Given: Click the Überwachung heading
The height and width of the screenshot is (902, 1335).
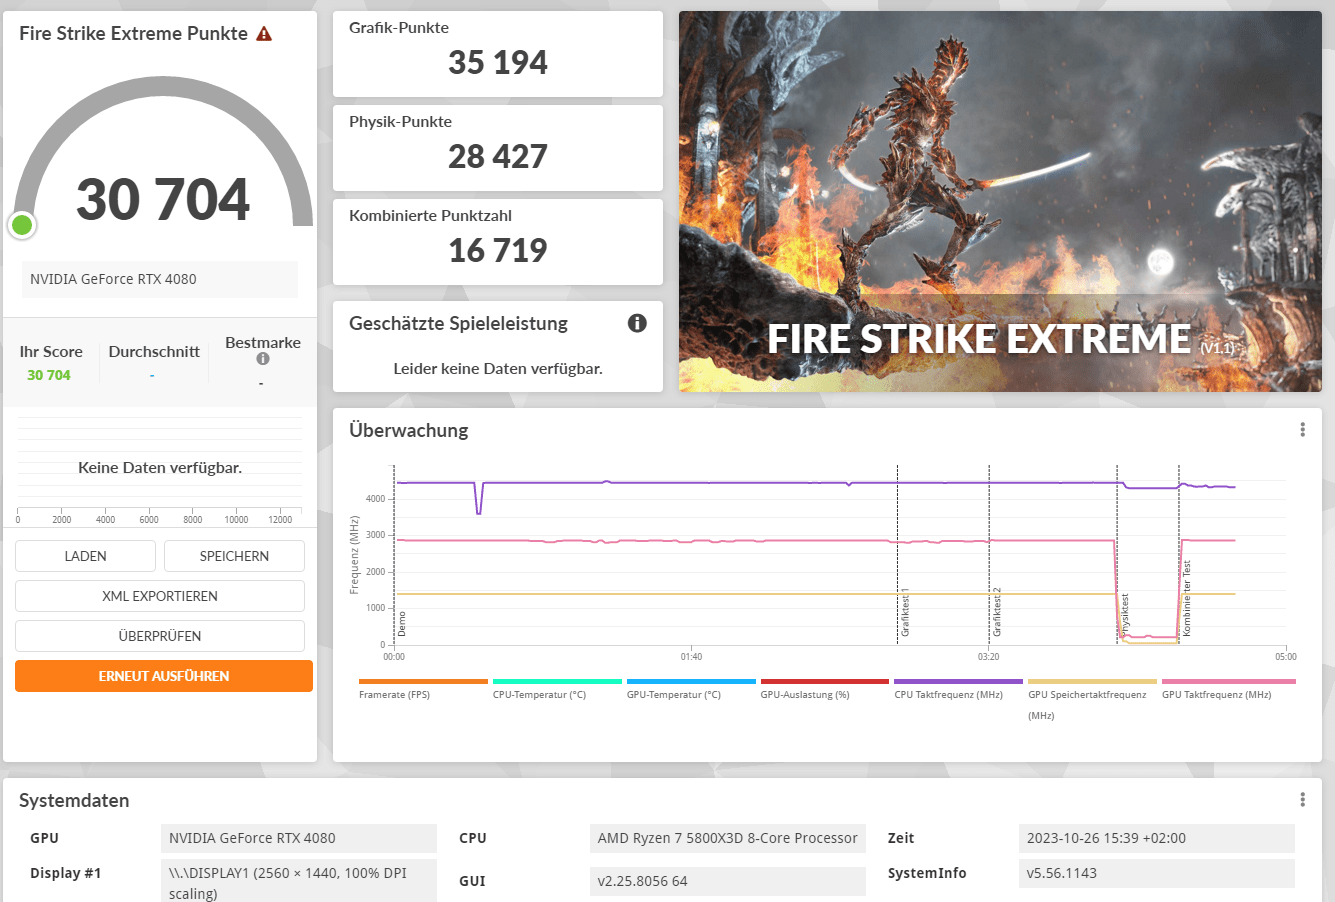Looking at the screenshot, I should (409, 431).
